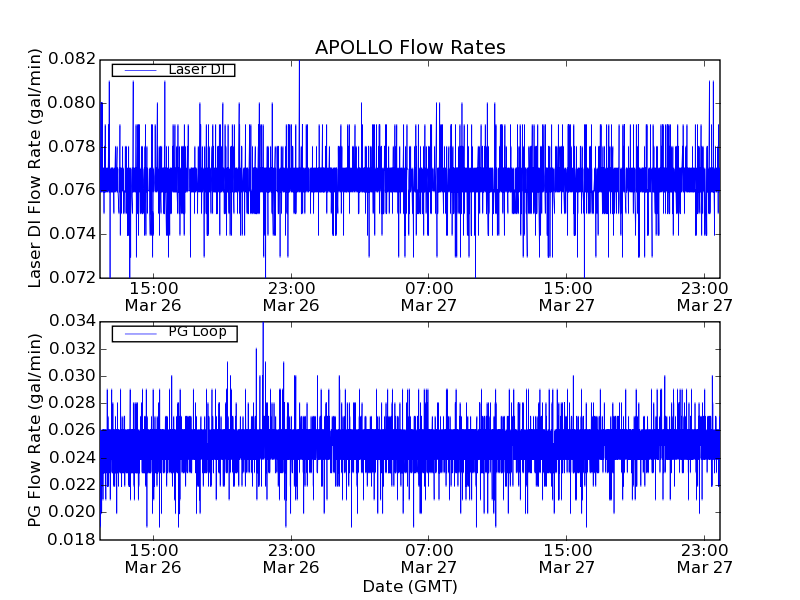Click the blue line sample in Laser DI legend

coord(140,70)
